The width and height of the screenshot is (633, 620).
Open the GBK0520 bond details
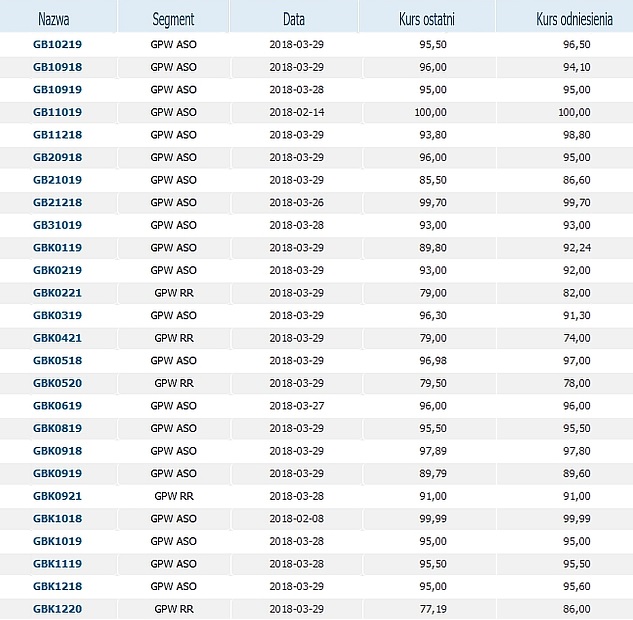(57, 383)
